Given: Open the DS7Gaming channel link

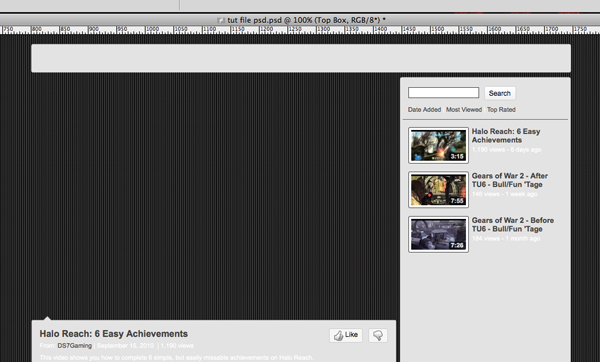Looking at the screenshot, I should (75, 346).
